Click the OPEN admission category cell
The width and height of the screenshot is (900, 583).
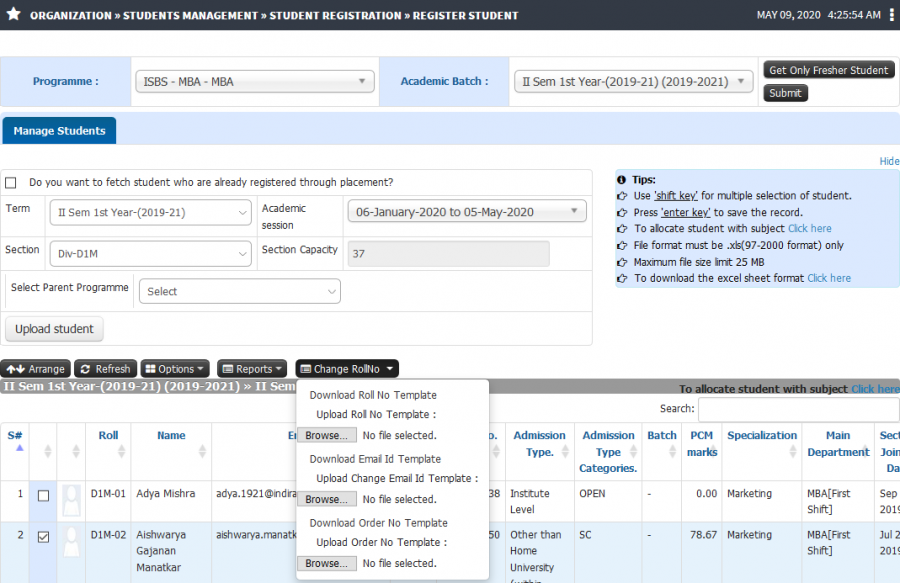pyautogui.click(x=592, y=493)
